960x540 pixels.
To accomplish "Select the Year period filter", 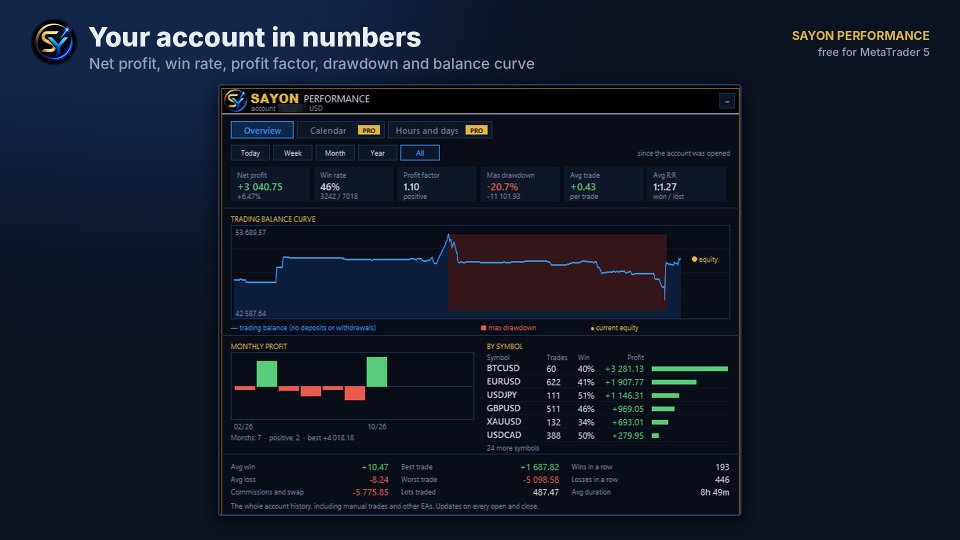I will [x=377, y=153].
